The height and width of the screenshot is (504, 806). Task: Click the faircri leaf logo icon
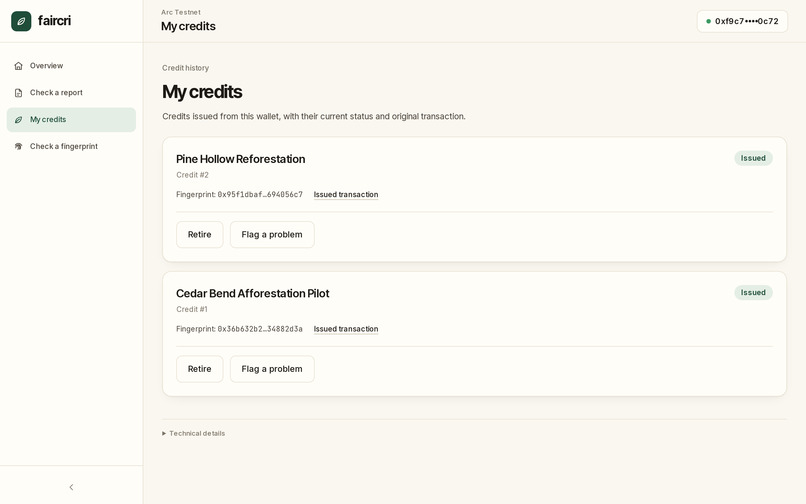coord(21,21)
